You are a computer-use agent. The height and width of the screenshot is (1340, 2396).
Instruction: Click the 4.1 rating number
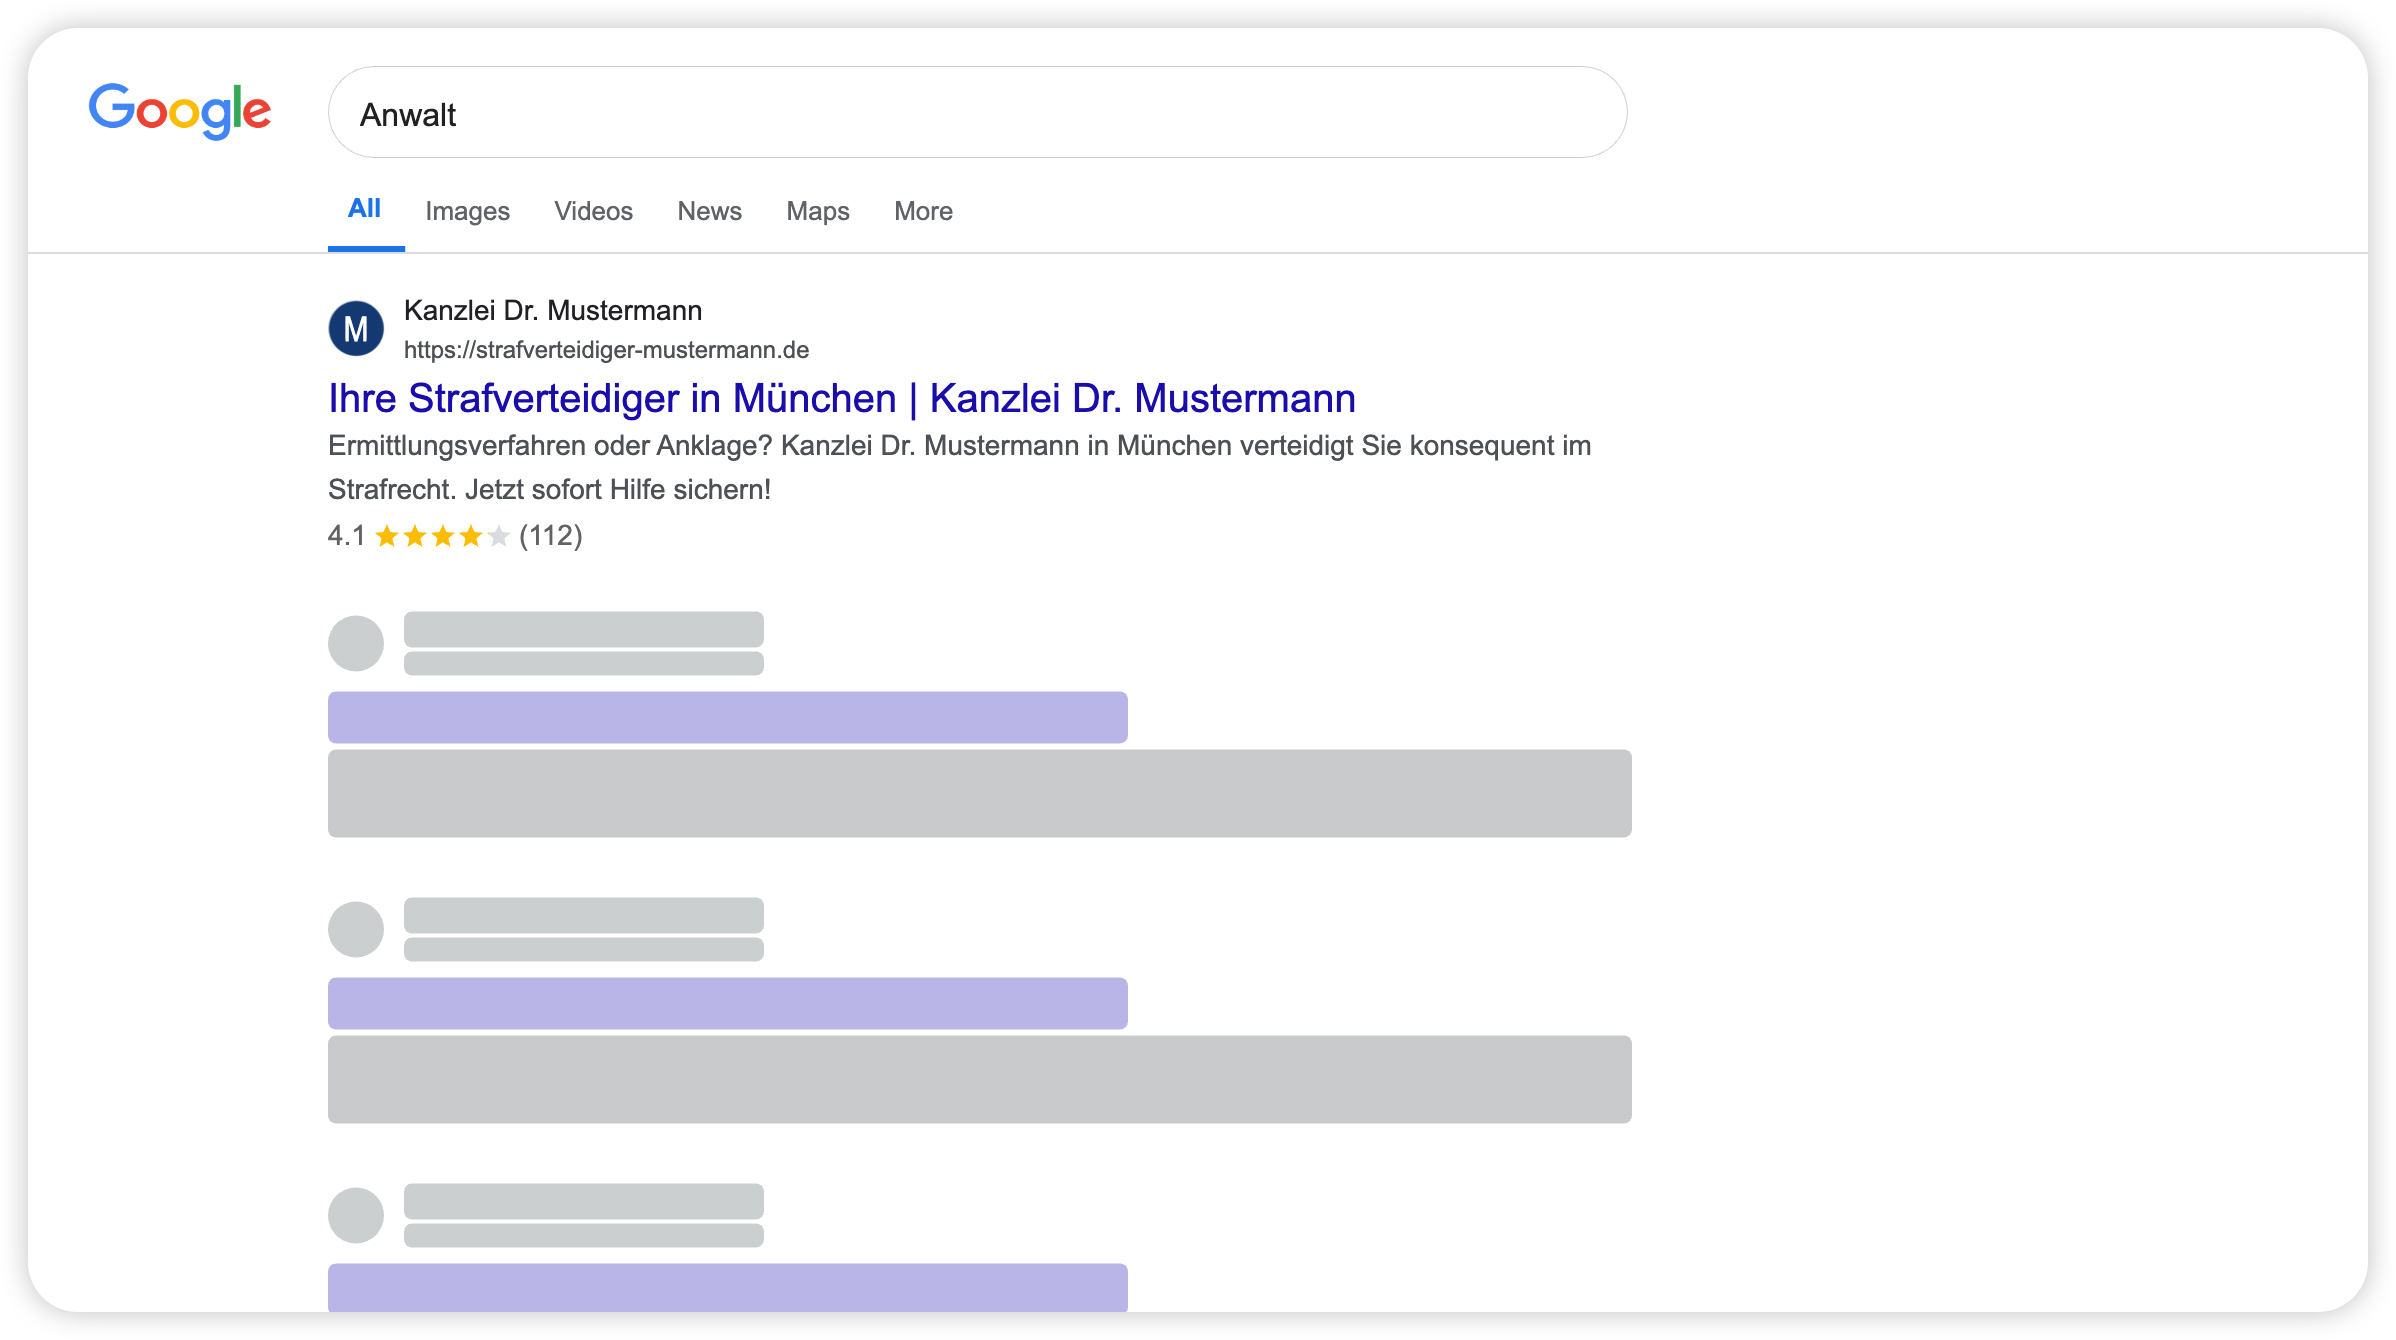(x=346, y=536)
